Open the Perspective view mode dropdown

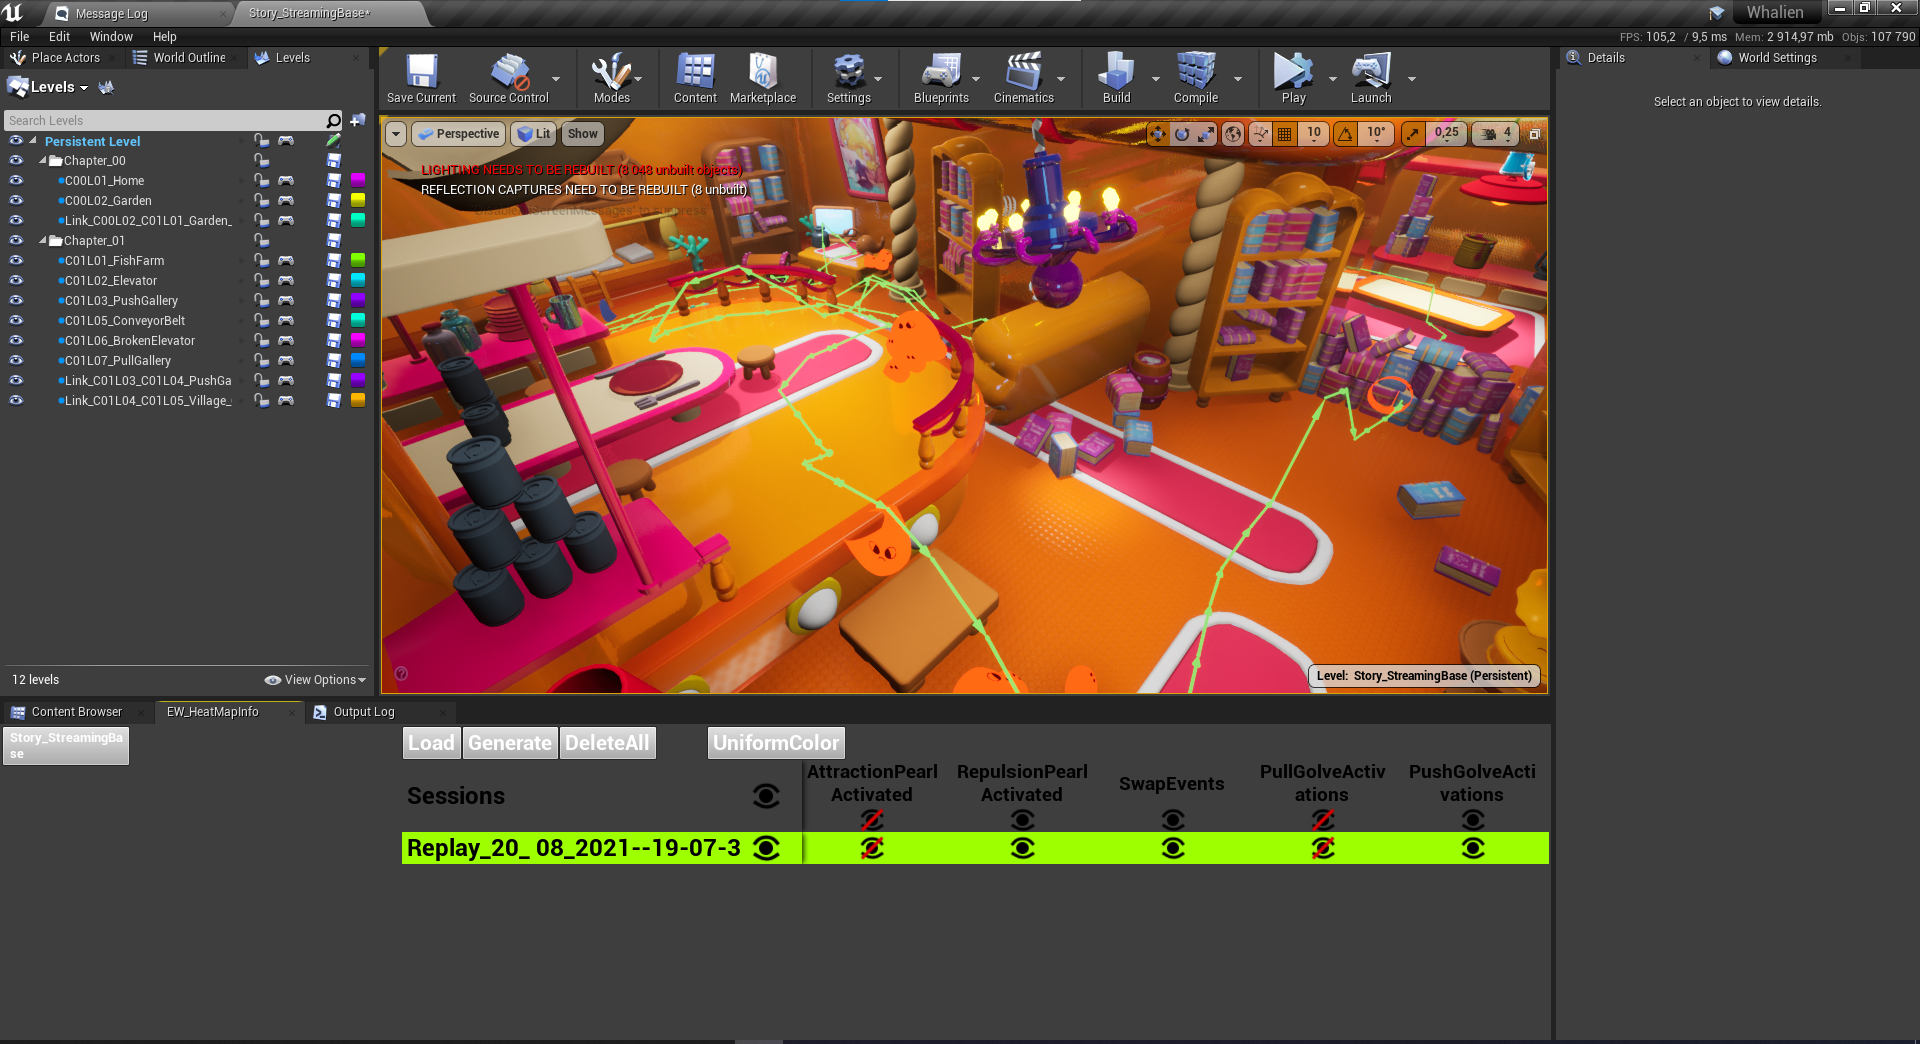[x=458, y=134]
